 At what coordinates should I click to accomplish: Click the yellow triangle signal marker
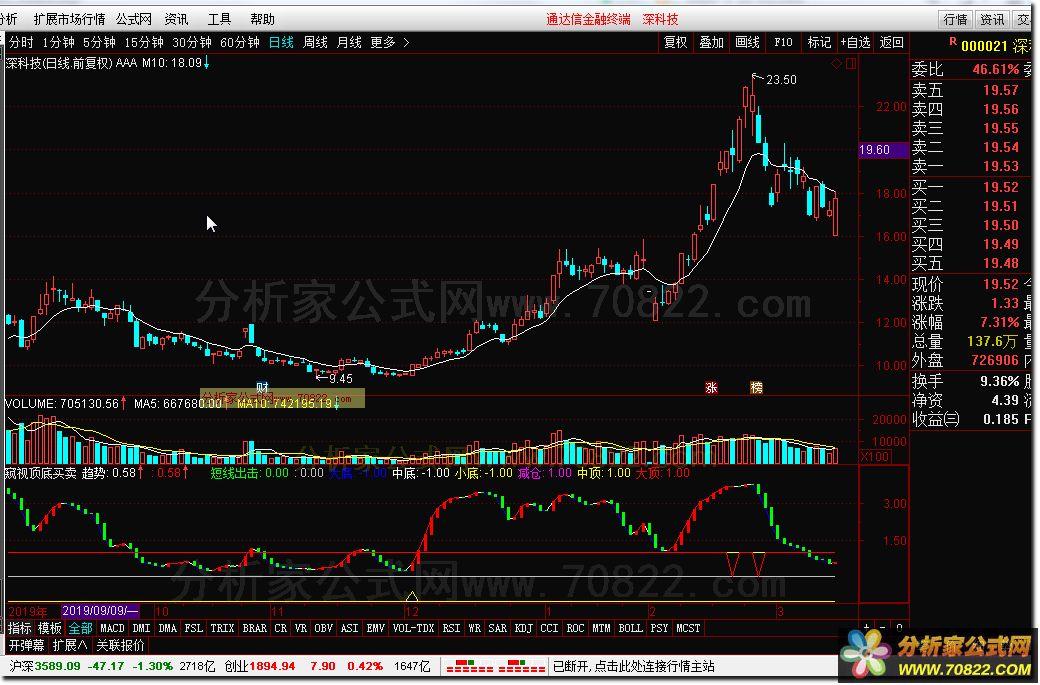[410, 597]
